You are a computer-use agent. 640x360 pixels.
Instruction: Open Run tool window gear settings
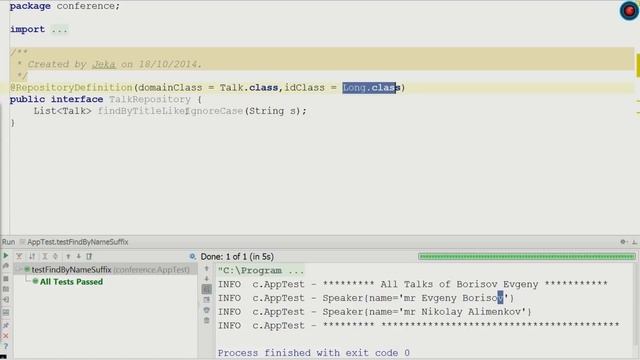click(623, 242)
